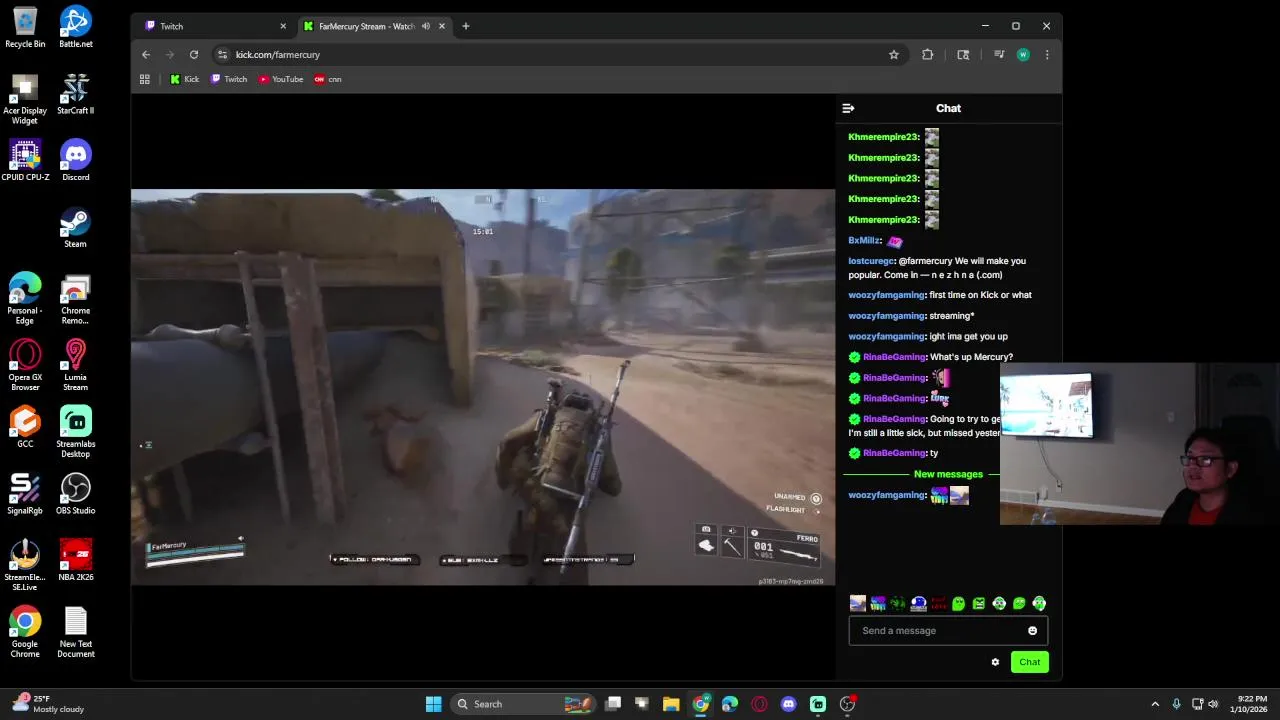Open the Chrome extensions puzzle icon
Image resolution: width=1280 pixels, height=720 pixels.
[x=927, y=54]
